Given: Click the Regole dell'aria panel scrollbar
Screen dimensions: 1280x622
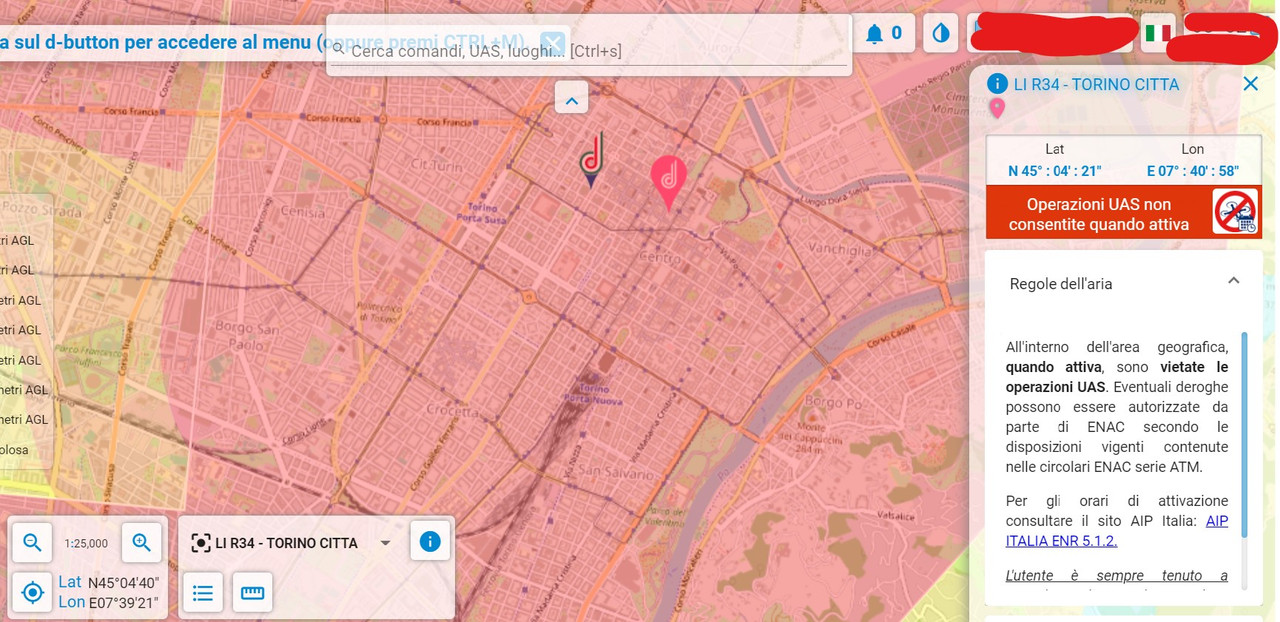Looking at the screenshot, I should (1244, 435).
